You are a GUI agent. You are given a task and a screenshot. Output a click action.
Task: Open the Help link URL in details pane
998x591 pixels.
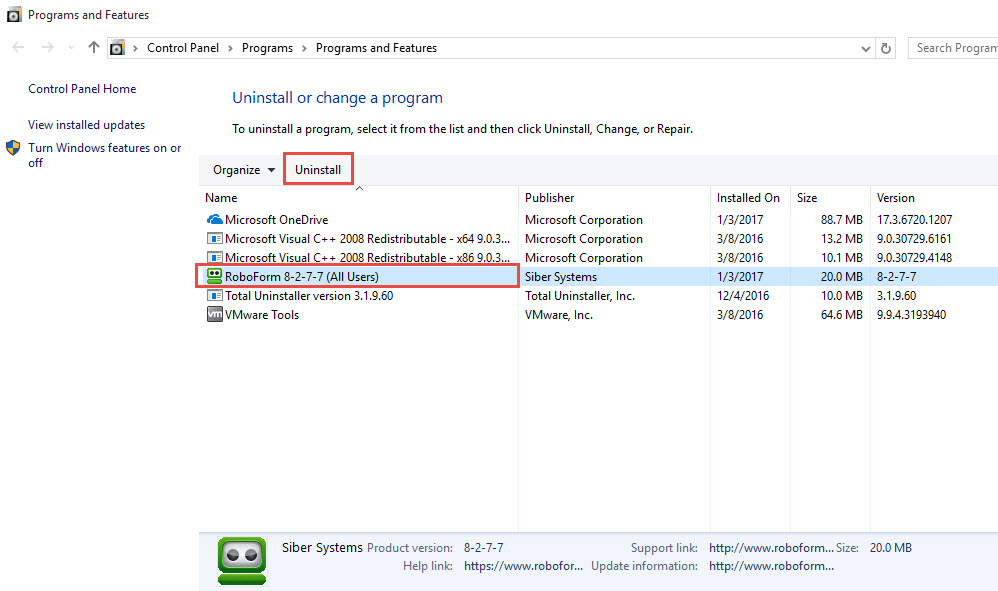[x=523, y=566]
